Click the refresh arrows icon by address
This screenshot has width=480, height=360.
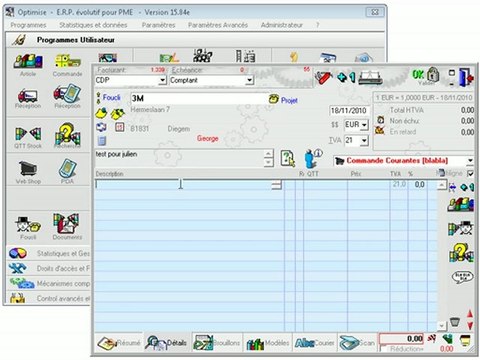(101, 127)
